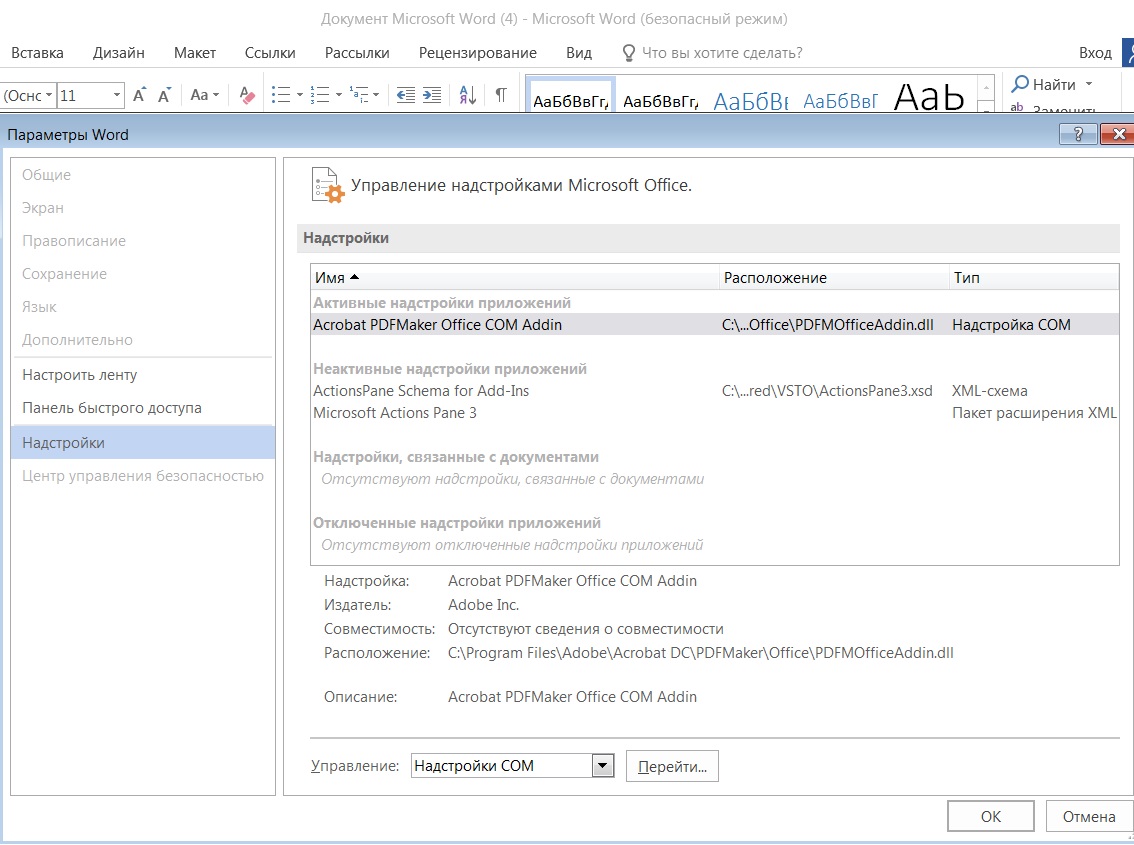The height and width of the screenshot is (845, 1134).
Task: Click the numbered list icon
Action: (x=320, y=95)
